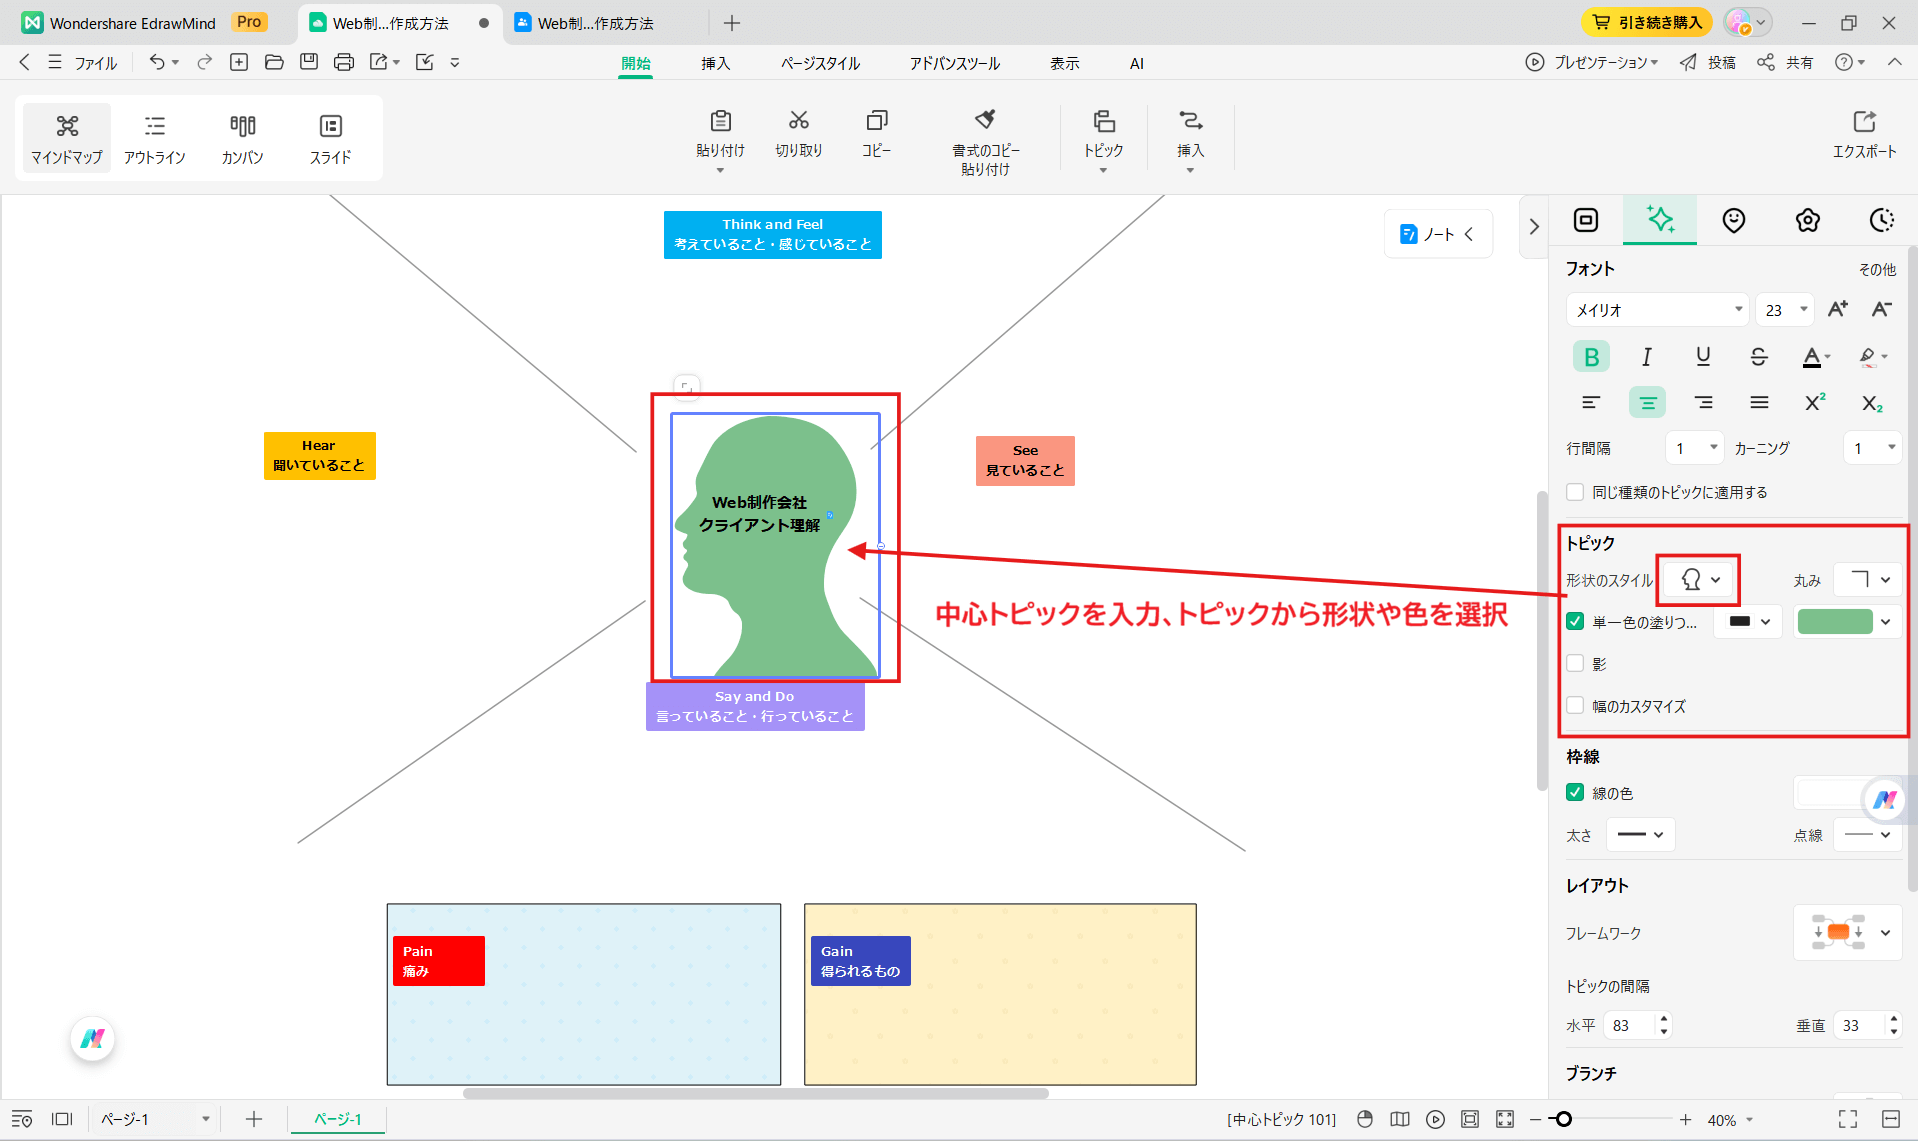Viewport: 1918px width, 1141px height.
Task: Enable 幅のカスタマイズ option
Action: point(1575,706)
